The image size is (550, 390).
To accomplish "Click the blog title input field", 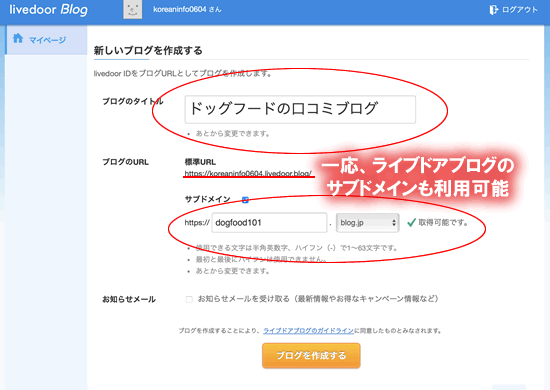I will click(x=300, y=109).
